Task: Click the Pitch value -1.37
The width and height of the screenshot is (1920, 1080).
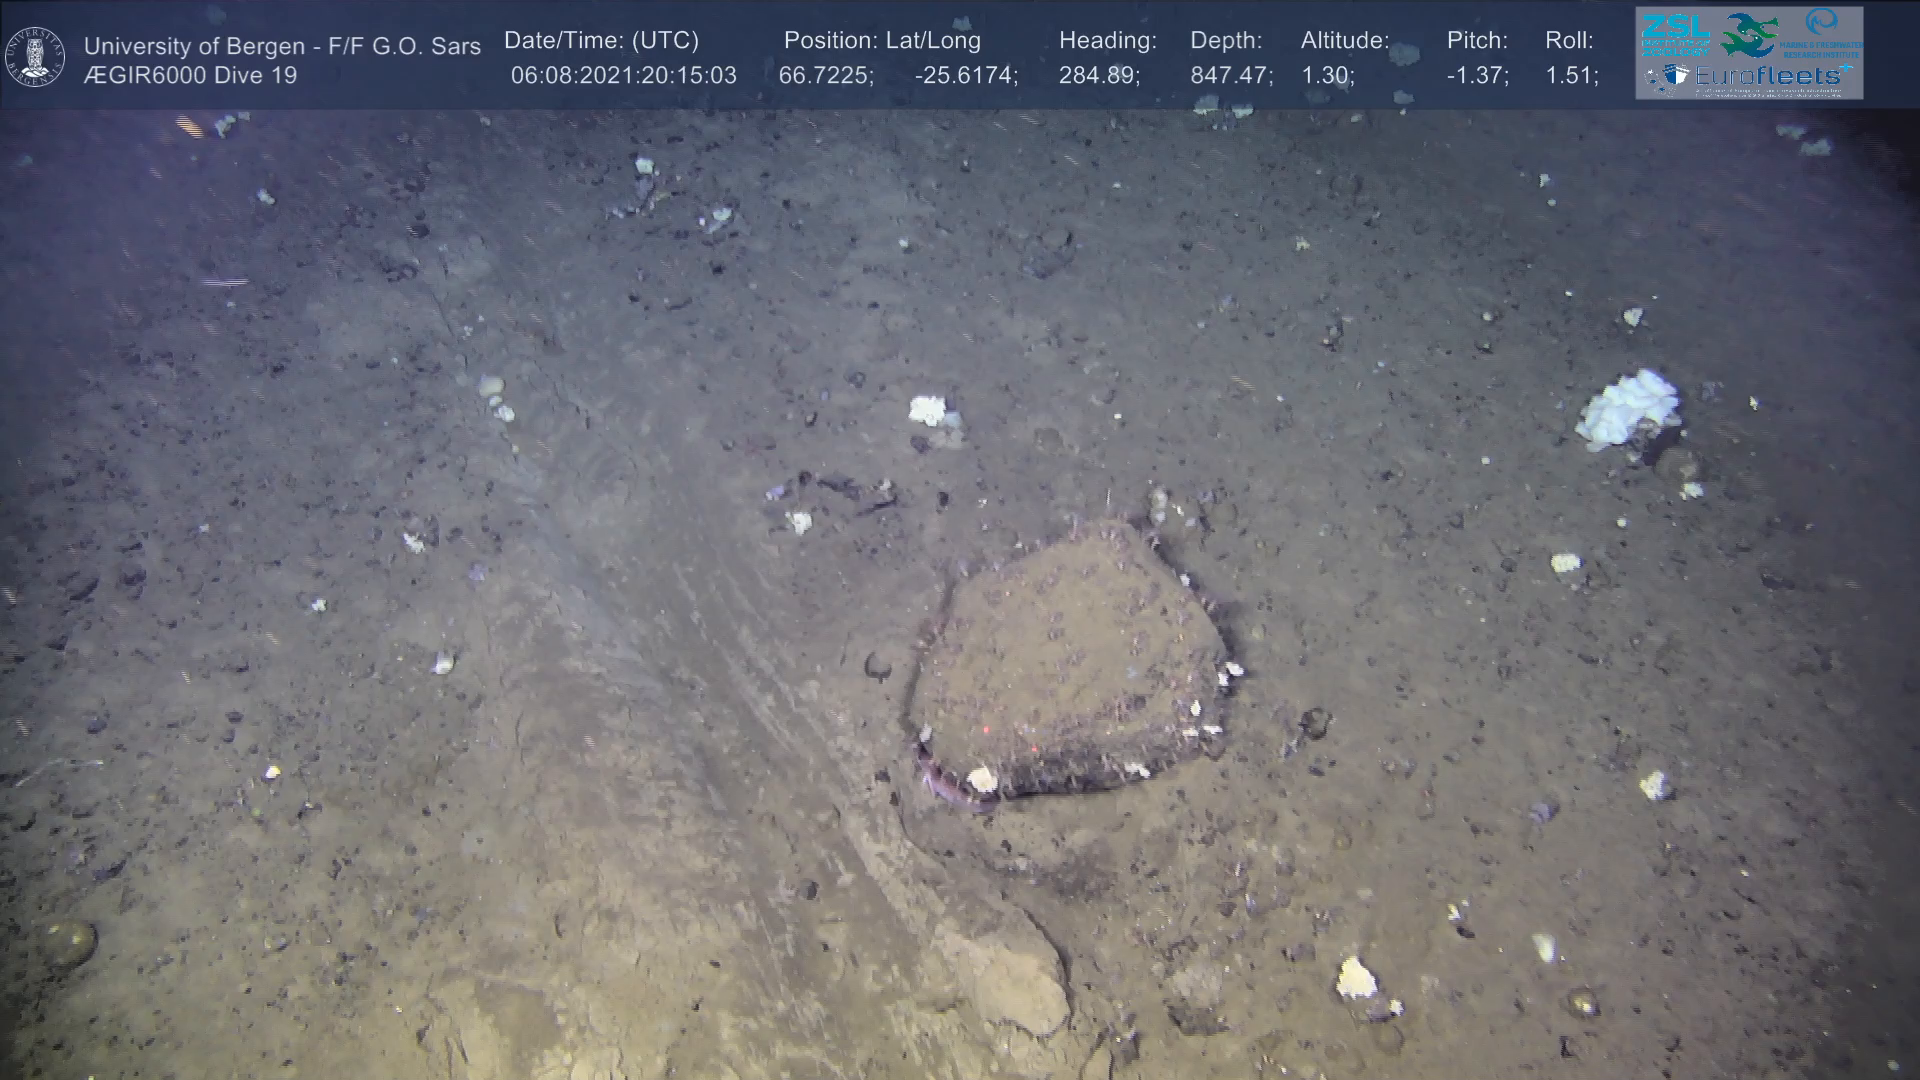Action: (x=1477, y=76)
